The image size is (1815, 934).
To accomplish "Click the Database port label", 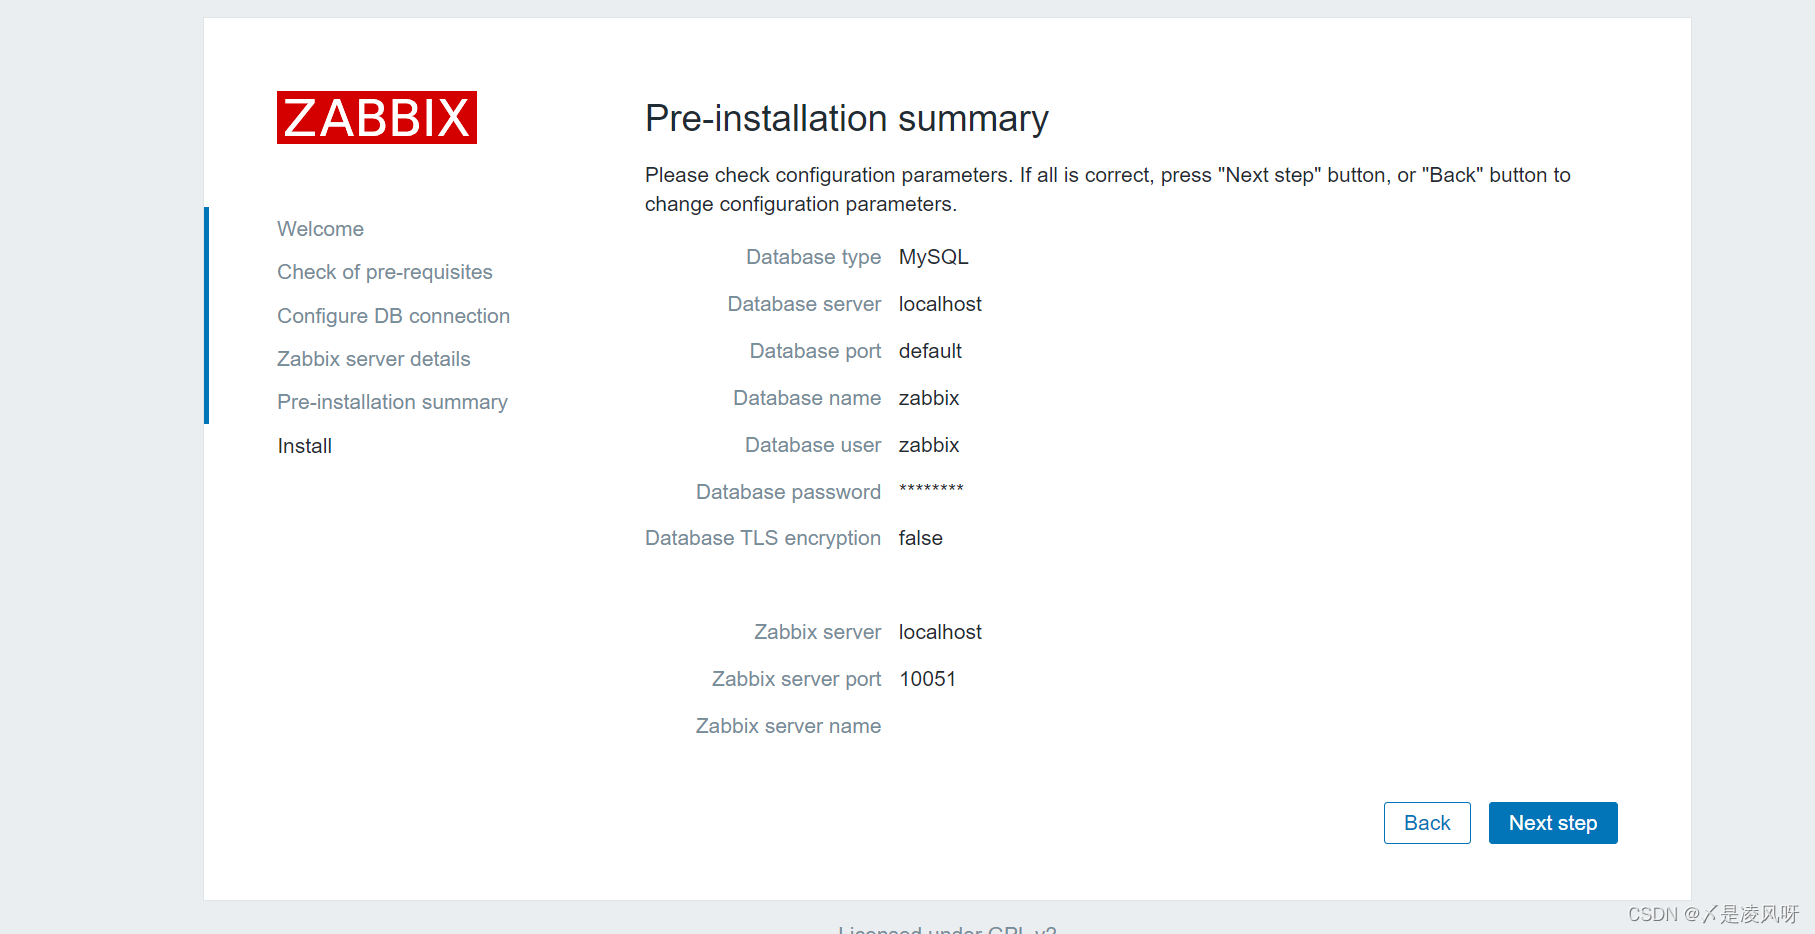I will [x=815, y=351].
